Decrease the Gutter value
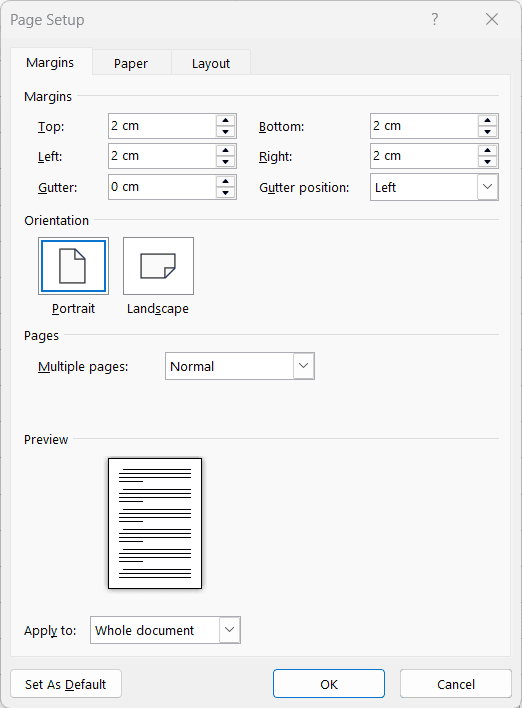The width and height of the screenshot is (522, 708). tap(225, 192)
